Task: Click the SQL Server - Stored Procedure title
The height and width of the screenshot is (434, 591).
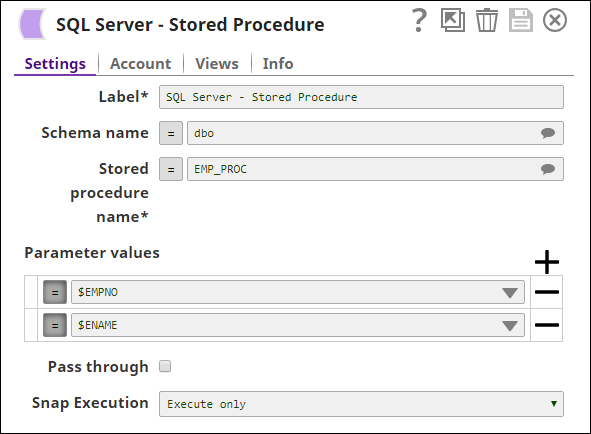Action: [190, 25]
